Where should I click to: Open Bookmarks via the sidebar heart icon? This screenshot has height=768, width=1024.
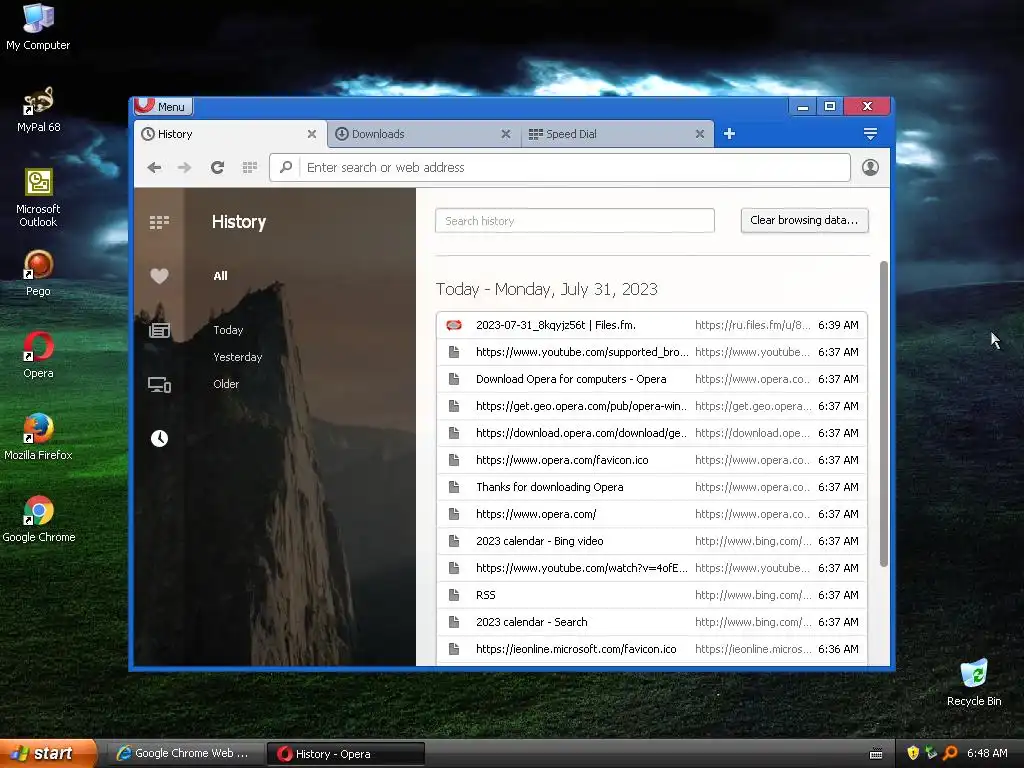point(159,276)
